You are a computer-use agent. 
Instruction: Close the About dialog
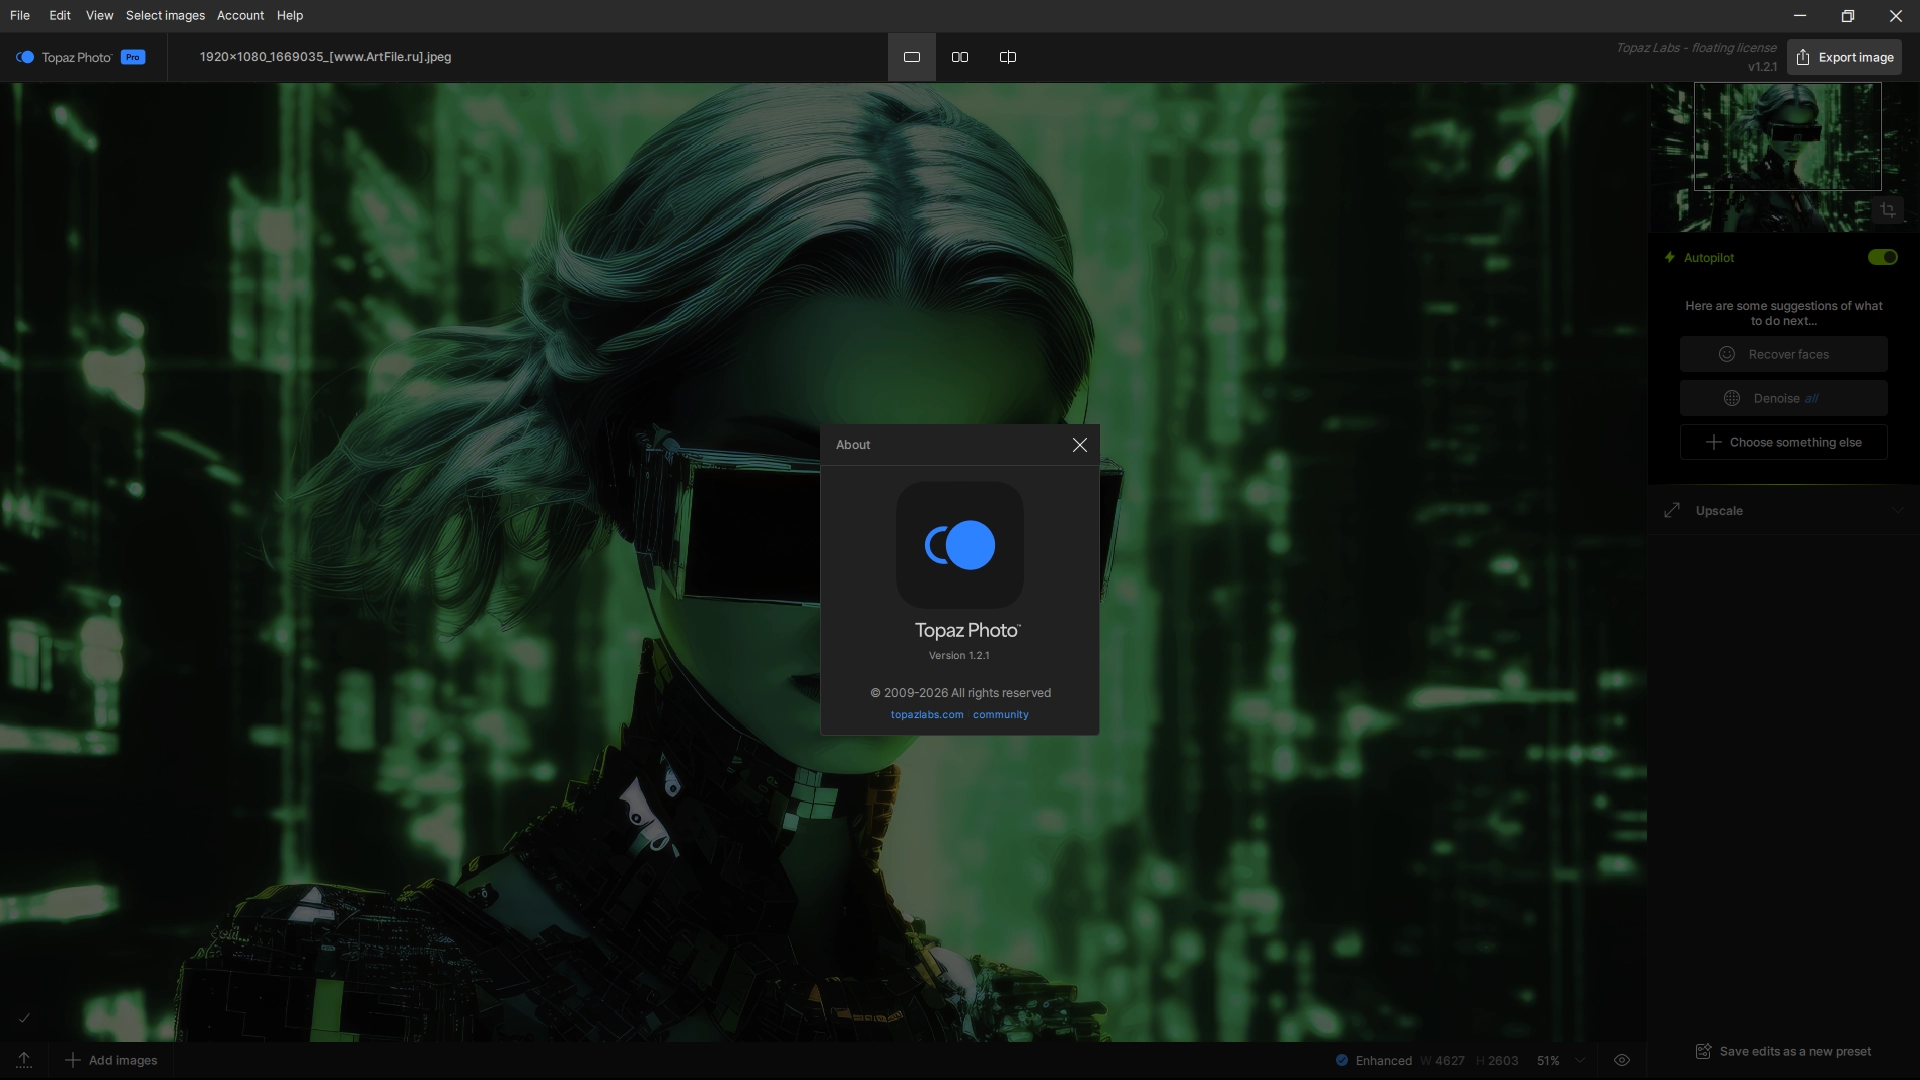(1079, 445)
